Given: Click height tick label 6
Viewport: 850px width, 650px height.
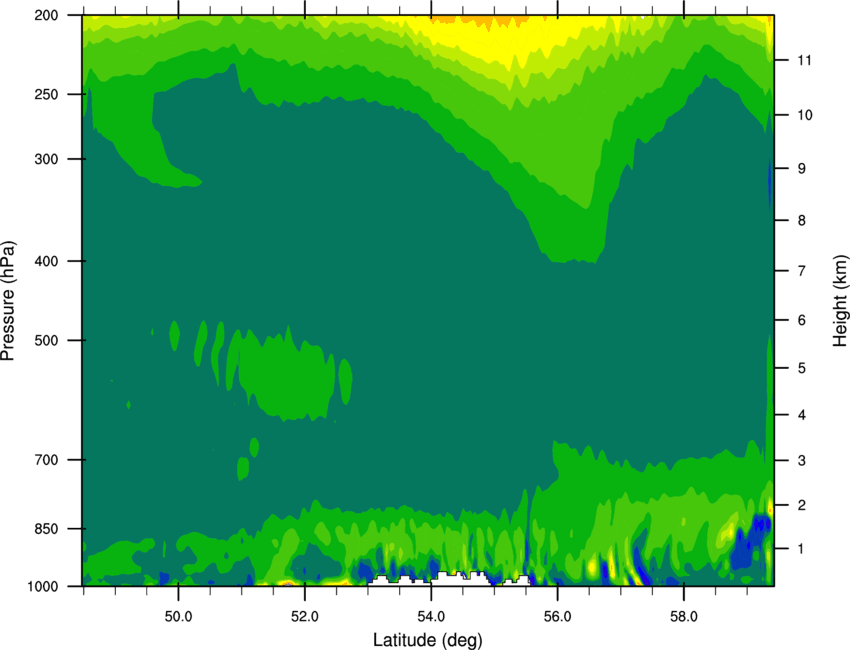Looking at the screenshot, I should (802, 320).
